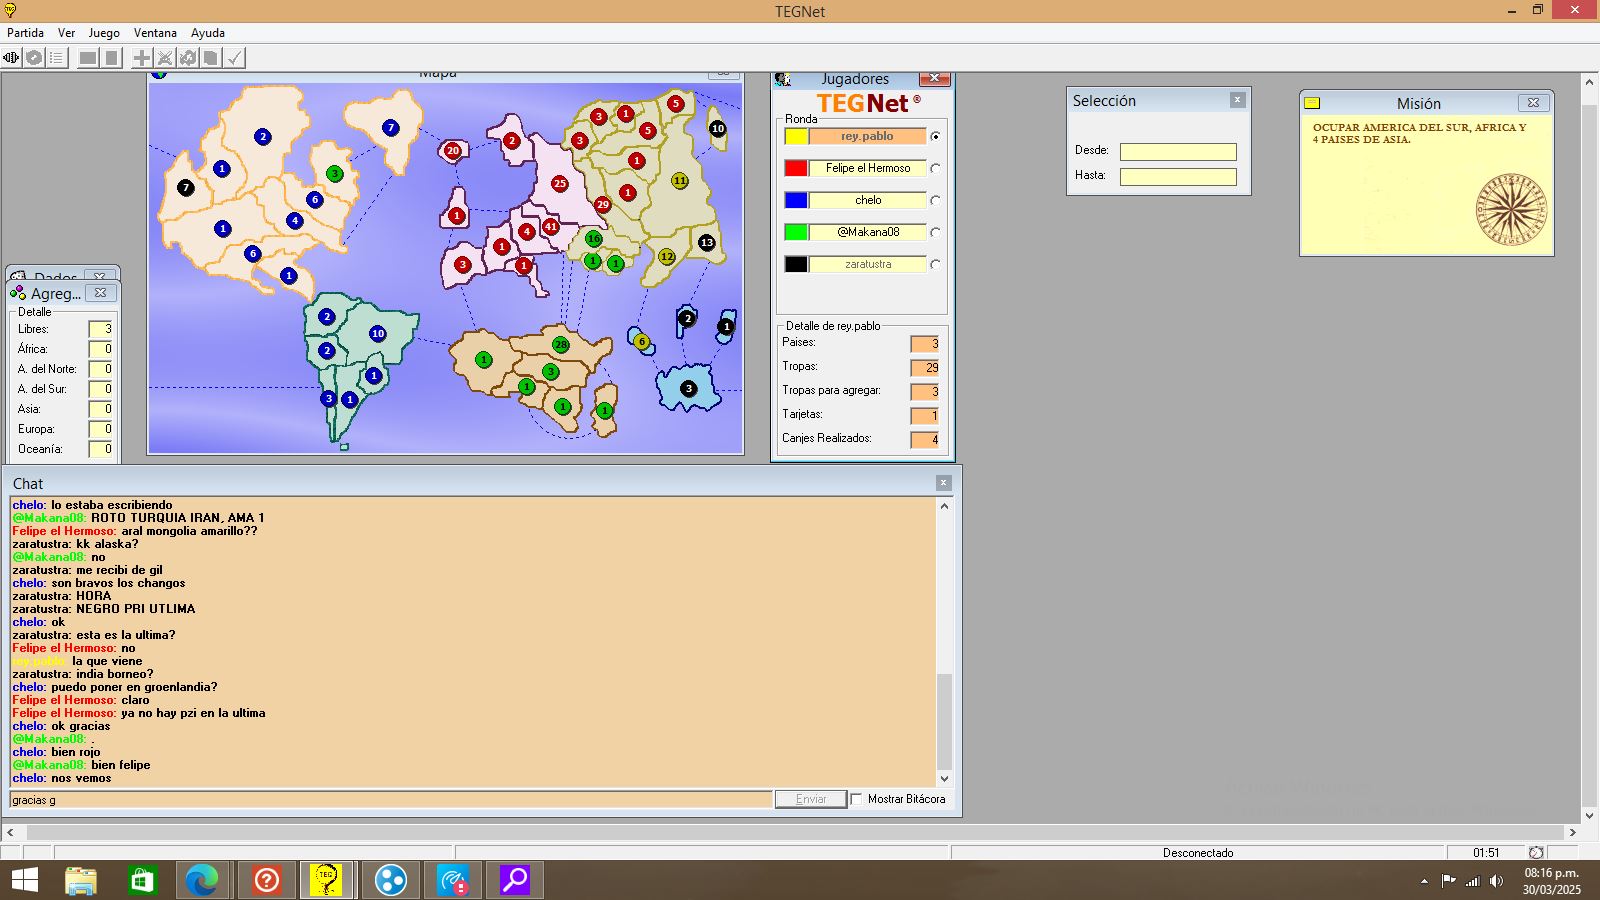Open Microsoft Edge from the taskbar
This screenshot has height=900, width=1600.
[x=202, y=880]
